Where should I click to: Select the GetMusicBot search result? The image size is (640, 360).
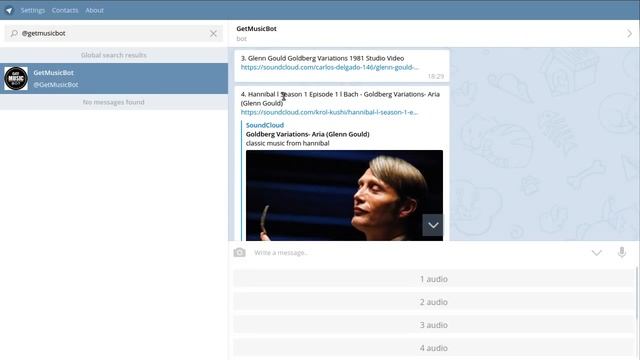[114, 78]
